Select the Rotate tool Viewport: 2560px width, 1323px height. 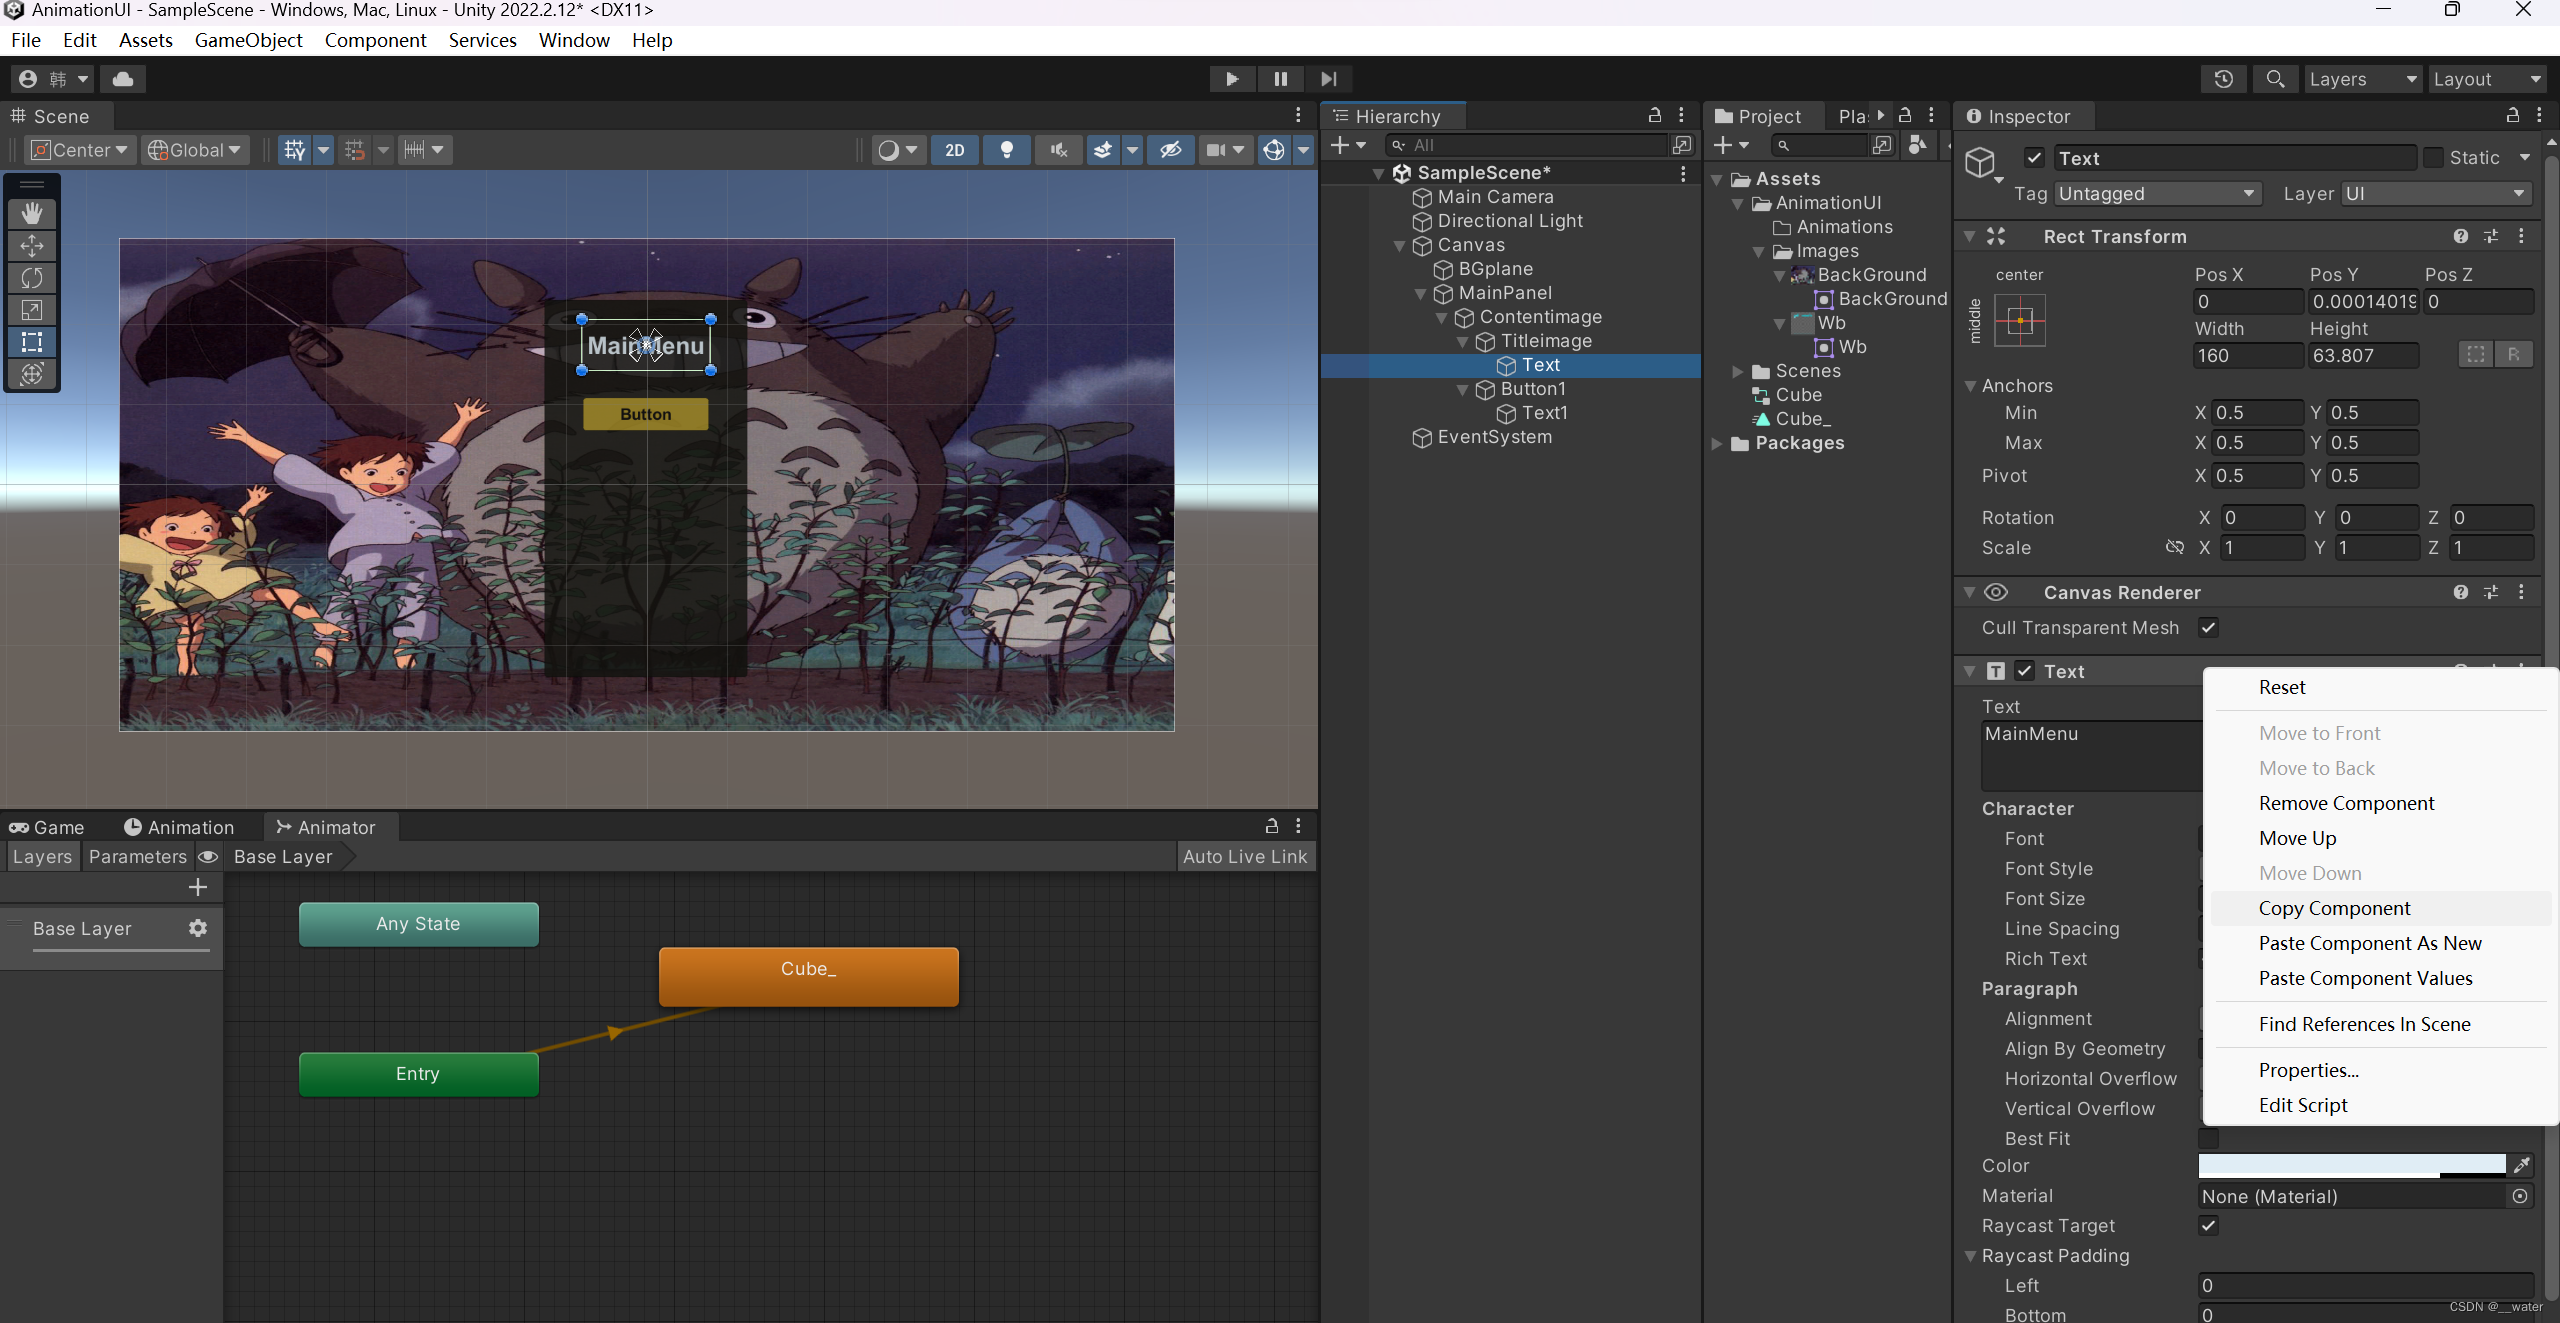click(32, 277)
